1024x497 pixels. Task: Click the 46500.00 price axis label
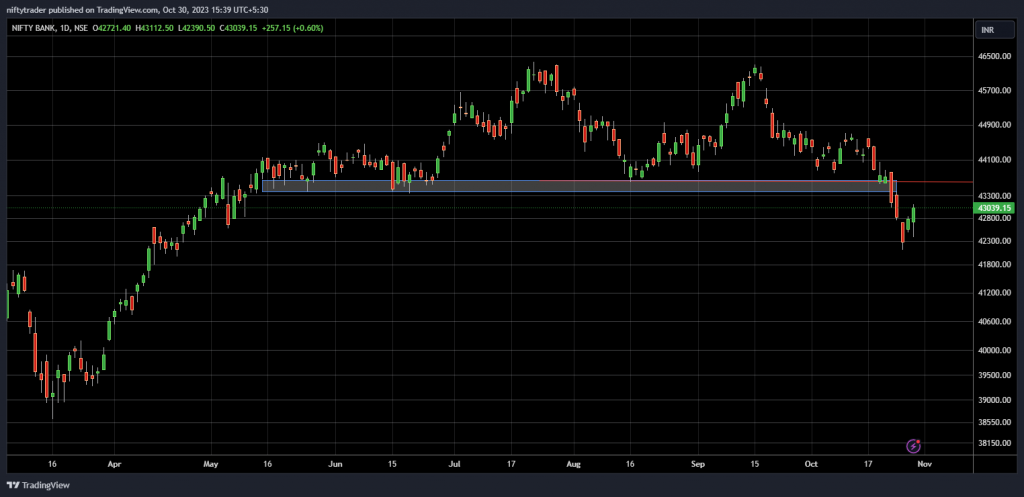[995, 57]
